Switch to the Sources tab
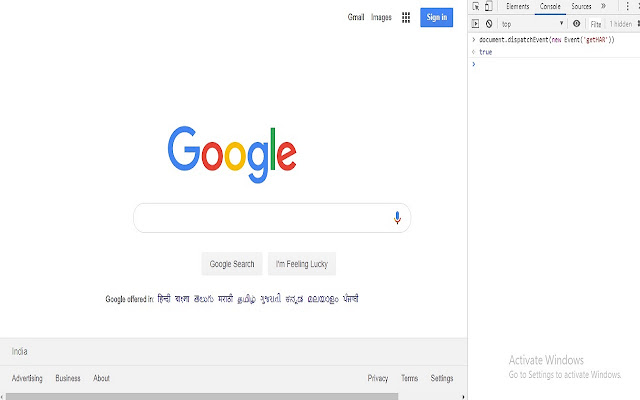The height and width of the screenshot is (400, 640). tap(581, 7)
